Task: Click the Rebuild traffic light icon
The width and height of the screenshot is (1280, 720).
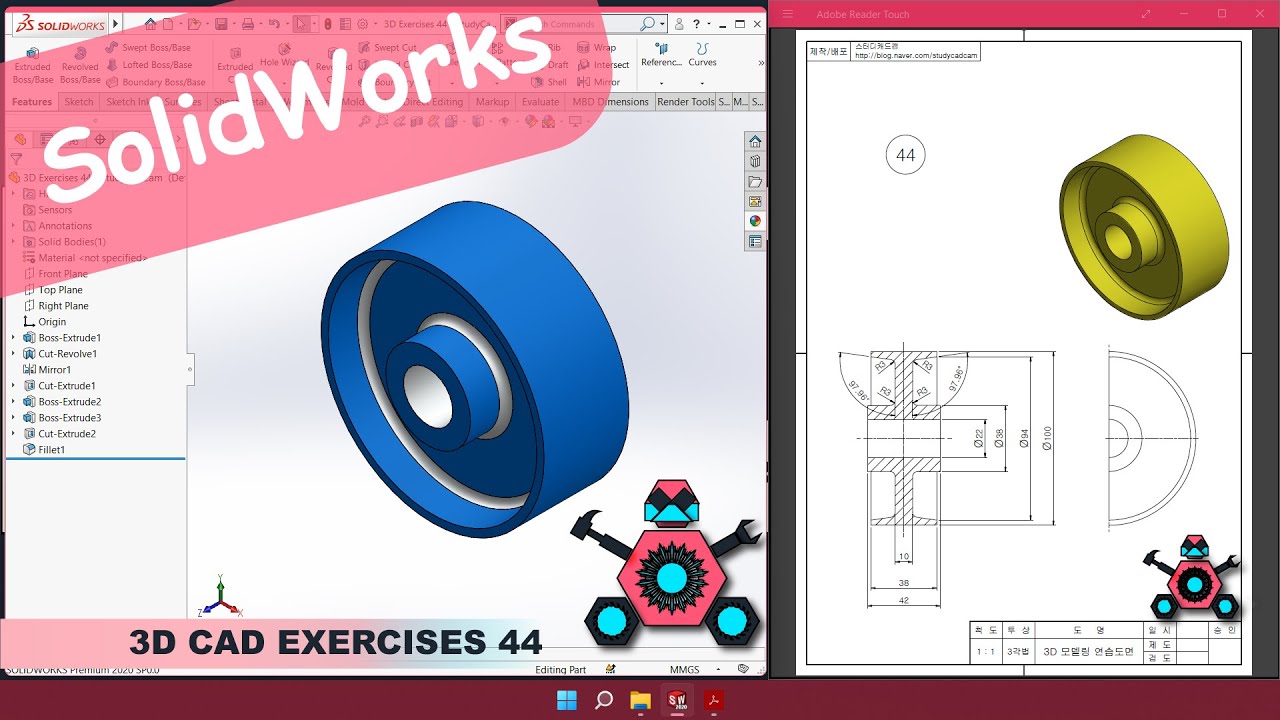Action: (x=328, y=23)
